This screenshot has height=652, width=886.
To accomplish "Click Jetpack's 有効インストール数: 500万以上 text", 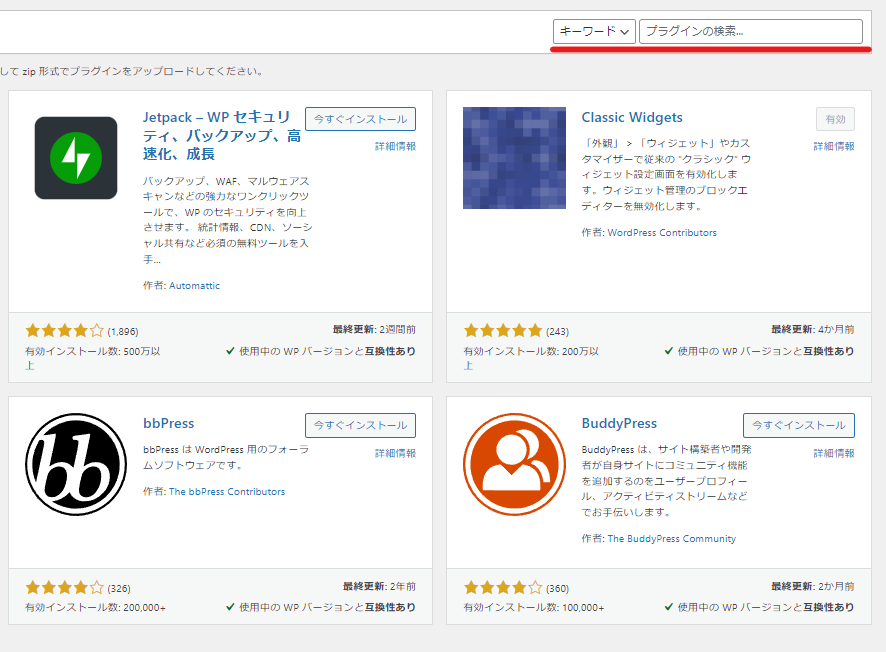I will (x=93, y=358).
